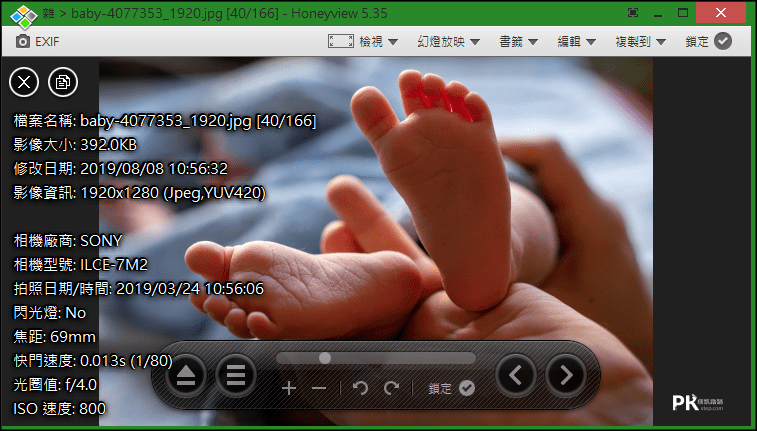Click the eject open-file button
Image resolution: width=757 pixels, height=431 pixels.
pyautogui.click(x=186, y=375)
